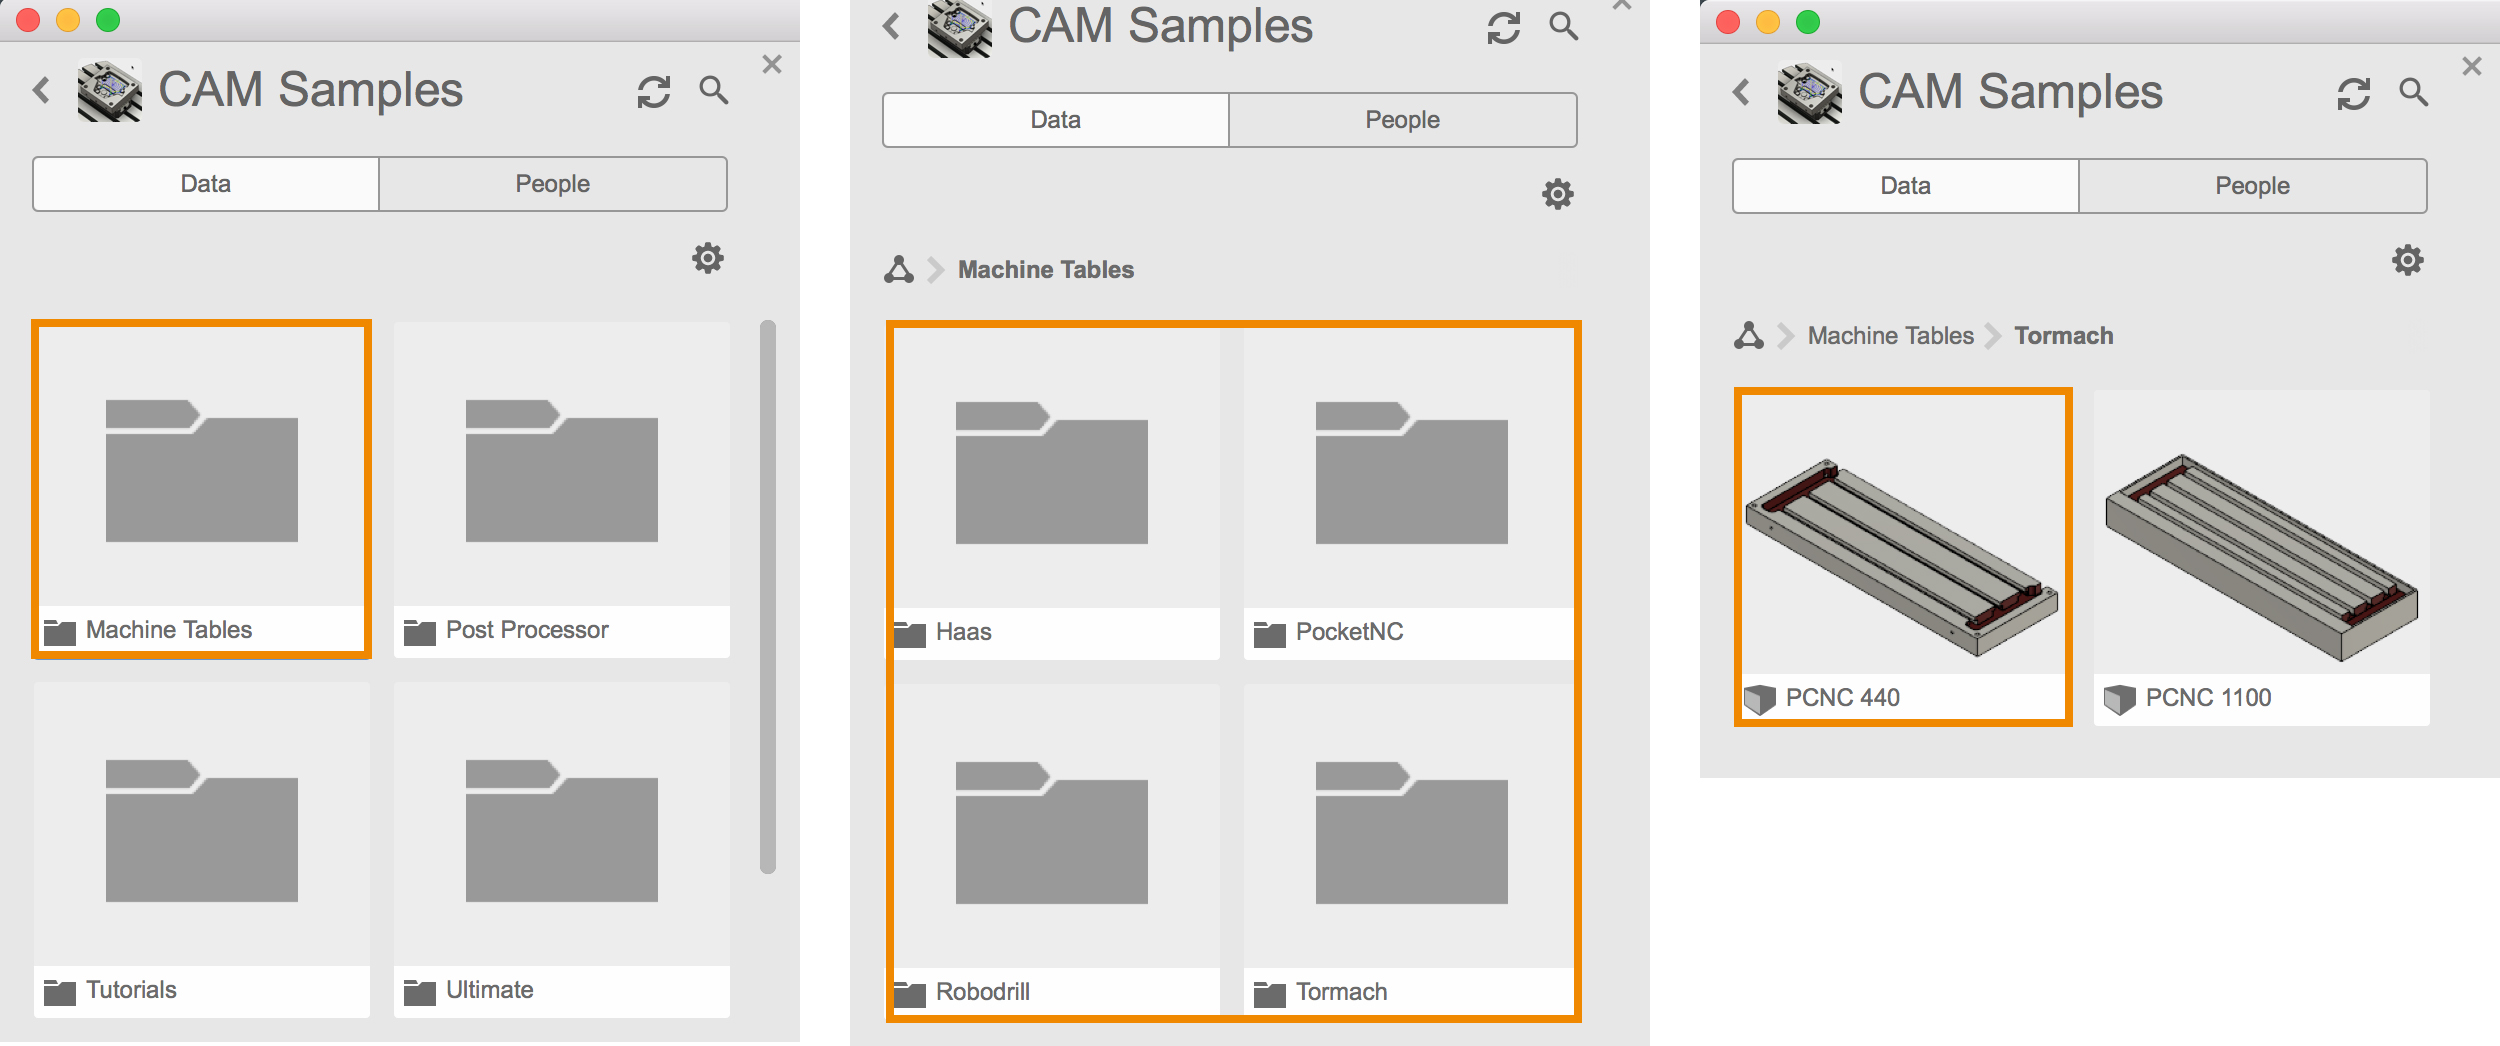Select the Data tab
This screenshot has height=1046, width=2500.
(x=206, y=183)
